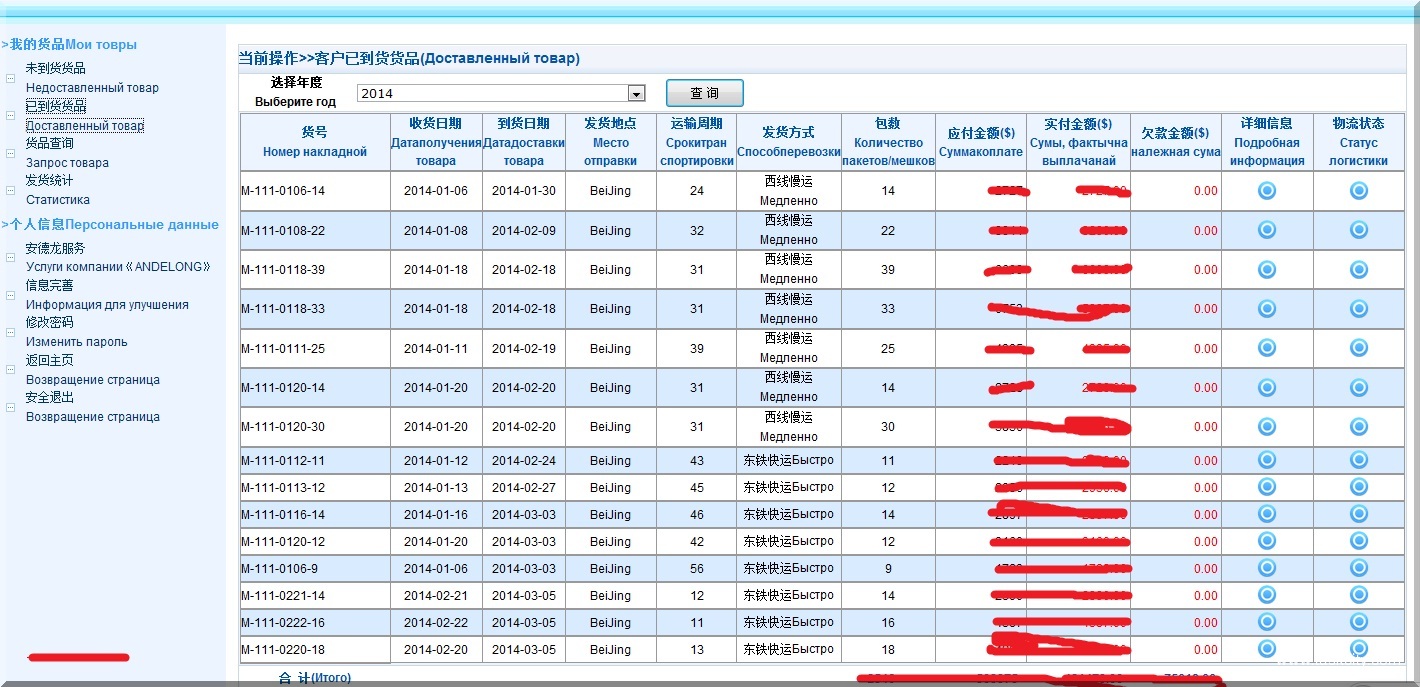
Task: Go to 货品查询 goods query
Action: point(50,143)
